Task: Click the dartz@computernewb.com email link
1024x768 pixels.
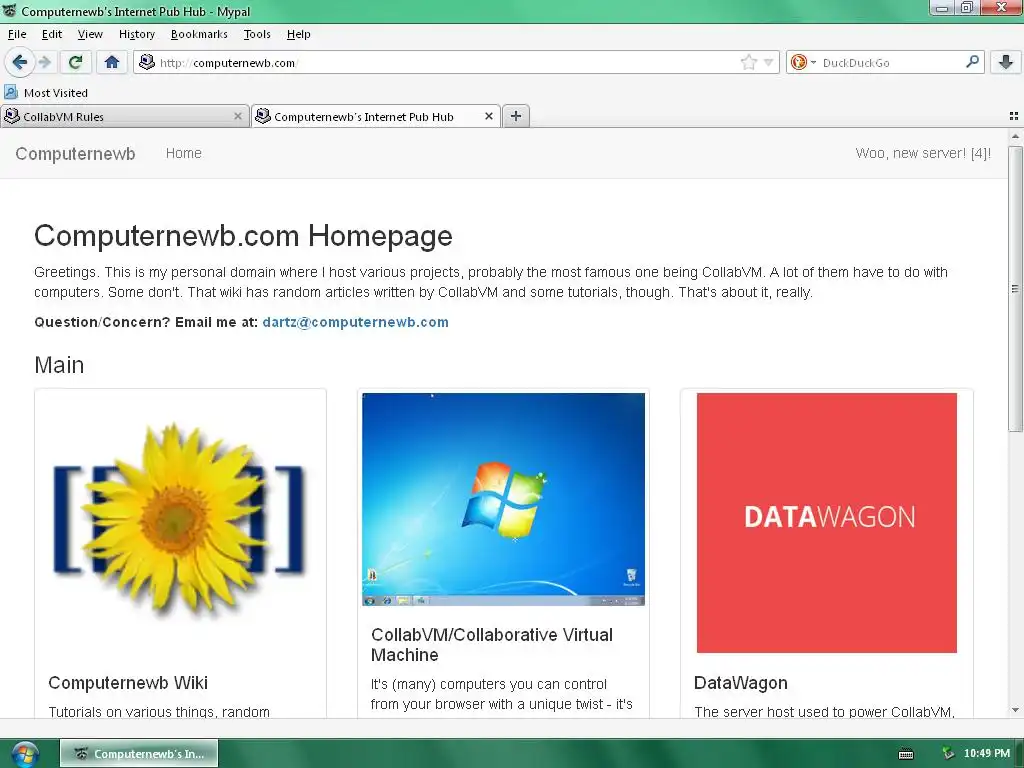Action: [355, 322]
